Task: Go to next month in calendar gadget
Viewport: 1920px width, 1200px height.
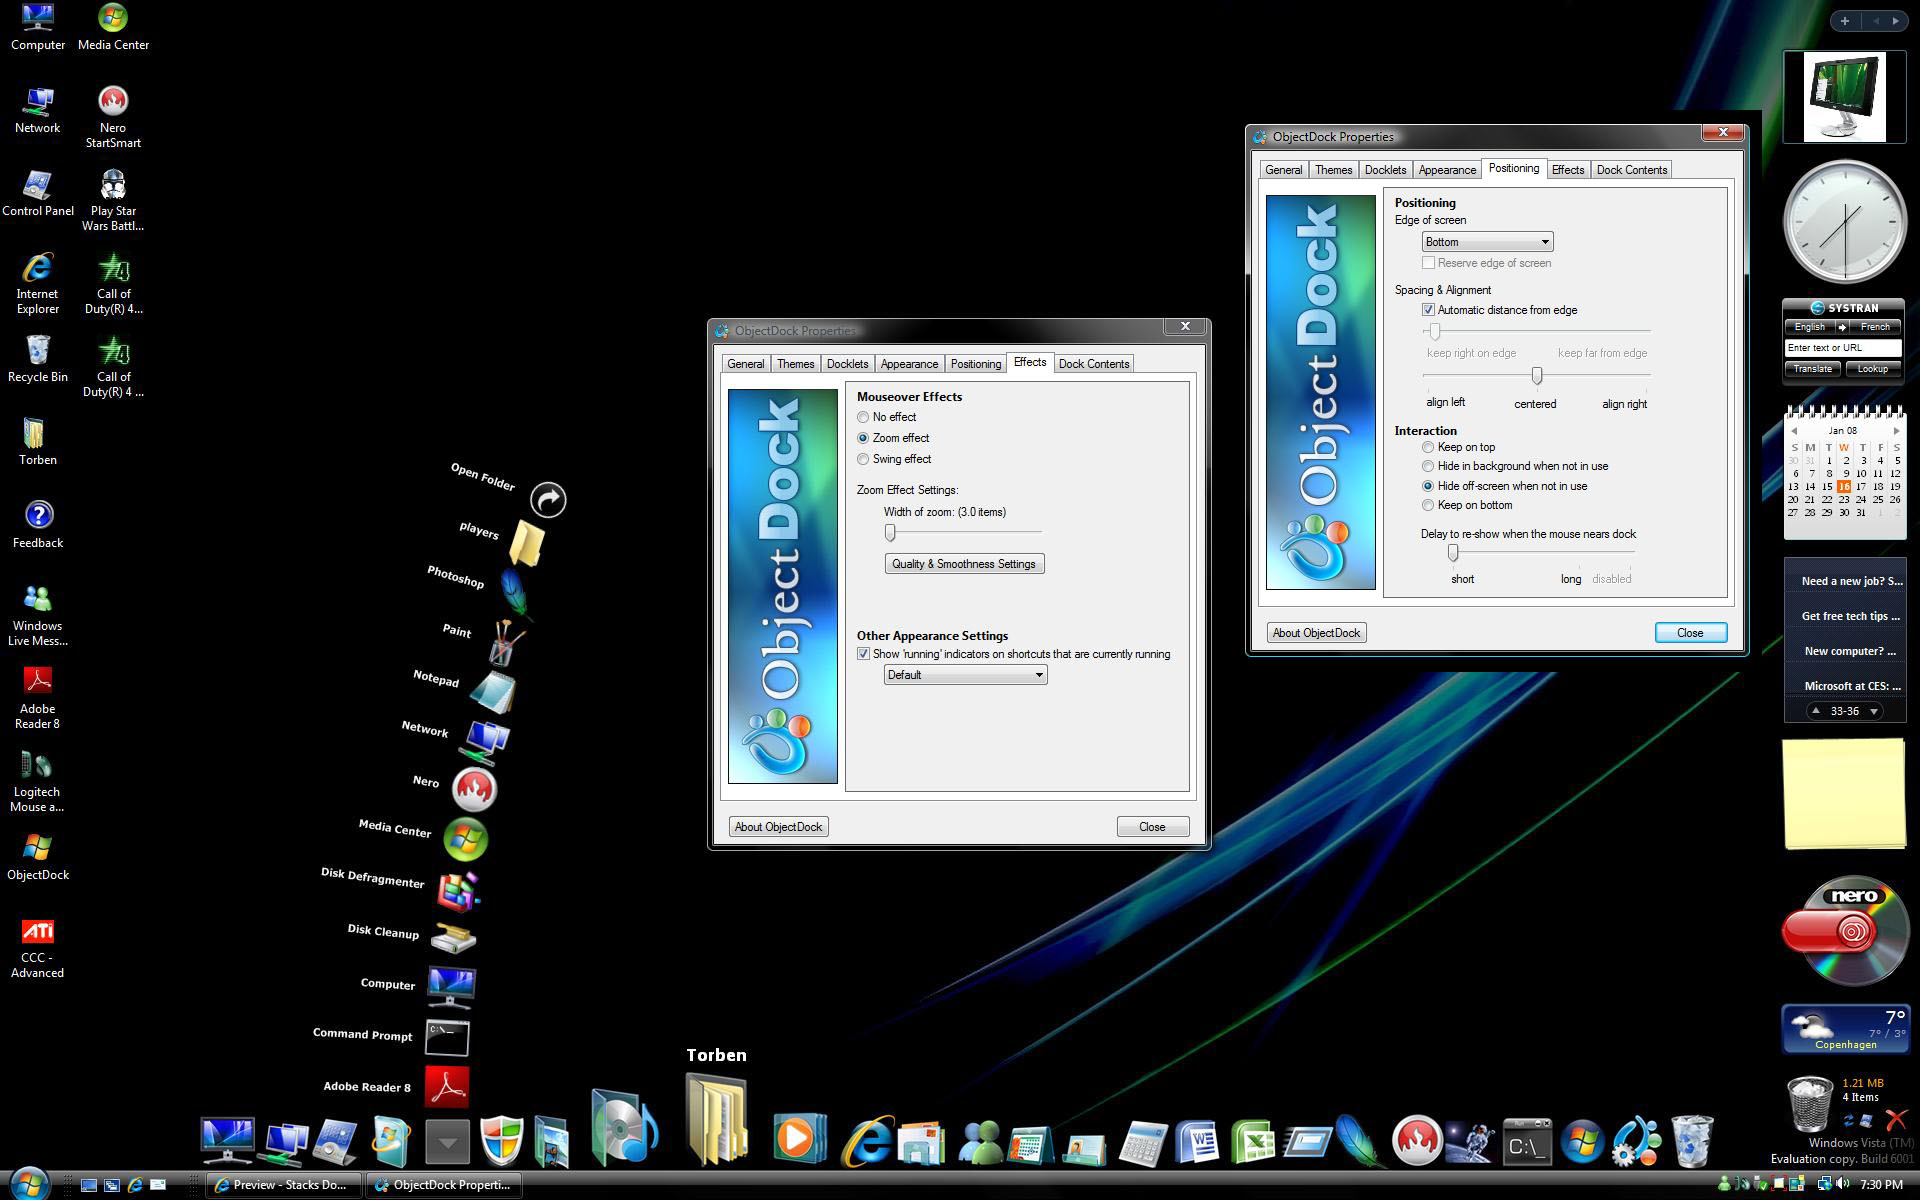Action: click(x=1896, y=431)
